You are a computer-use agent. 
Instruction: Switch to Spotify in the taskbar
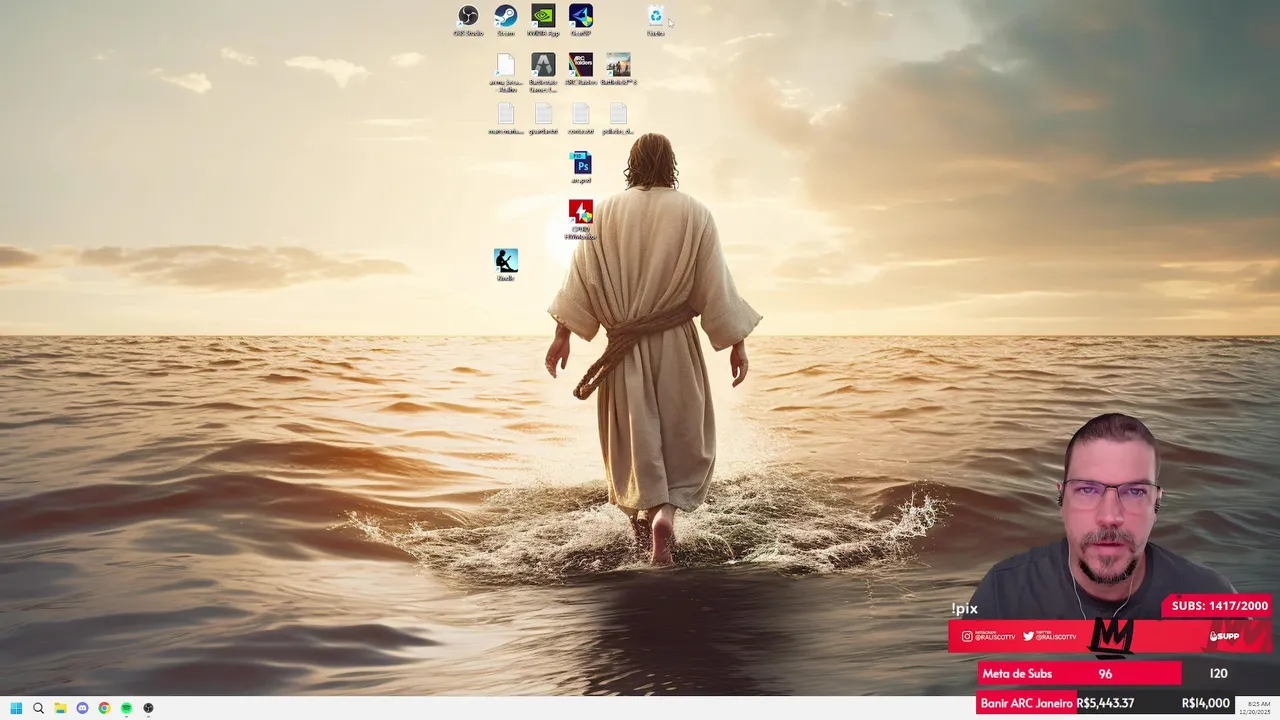tap(126, 708)
